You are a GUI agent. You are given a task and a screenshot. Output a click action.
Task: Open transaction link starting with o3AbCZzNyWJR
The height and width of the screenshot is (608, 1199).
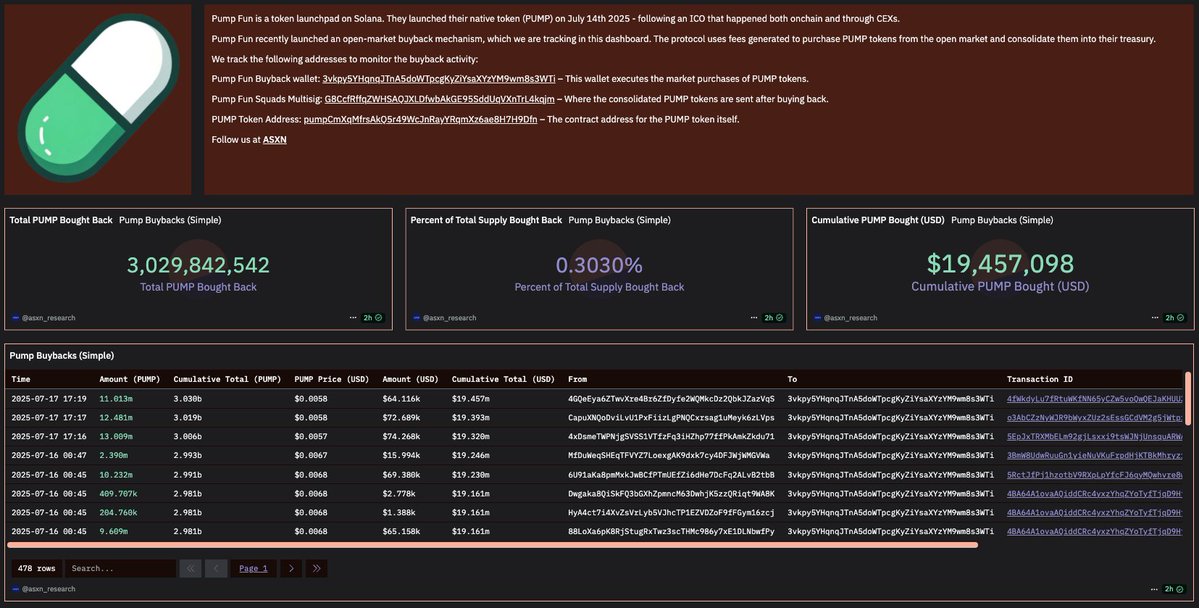pyautogui.click(x=1094, y=418)
